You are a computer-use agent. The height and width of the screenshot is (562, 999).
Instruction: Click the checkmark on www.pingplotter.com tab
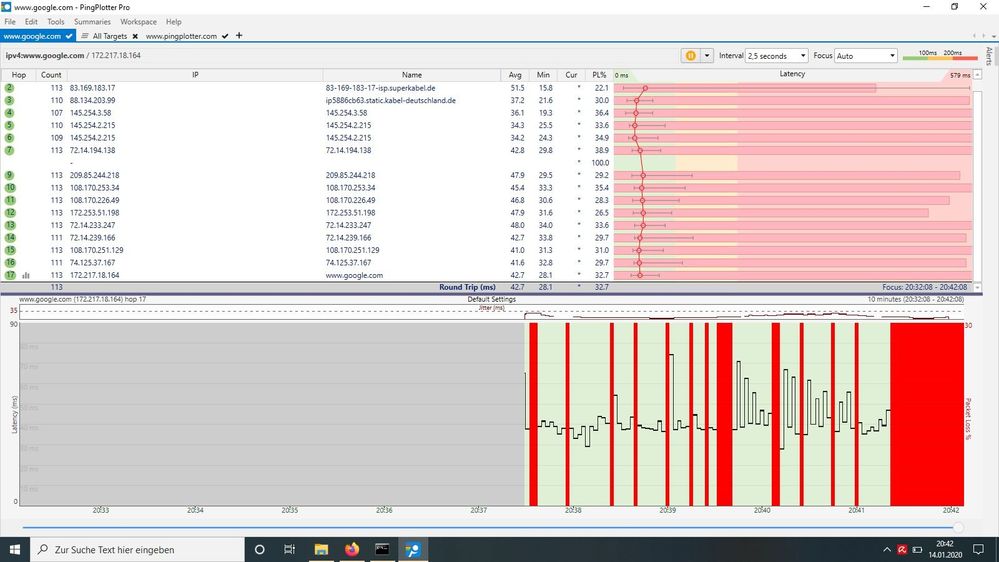pyautogui.click(x=226, y=36)
